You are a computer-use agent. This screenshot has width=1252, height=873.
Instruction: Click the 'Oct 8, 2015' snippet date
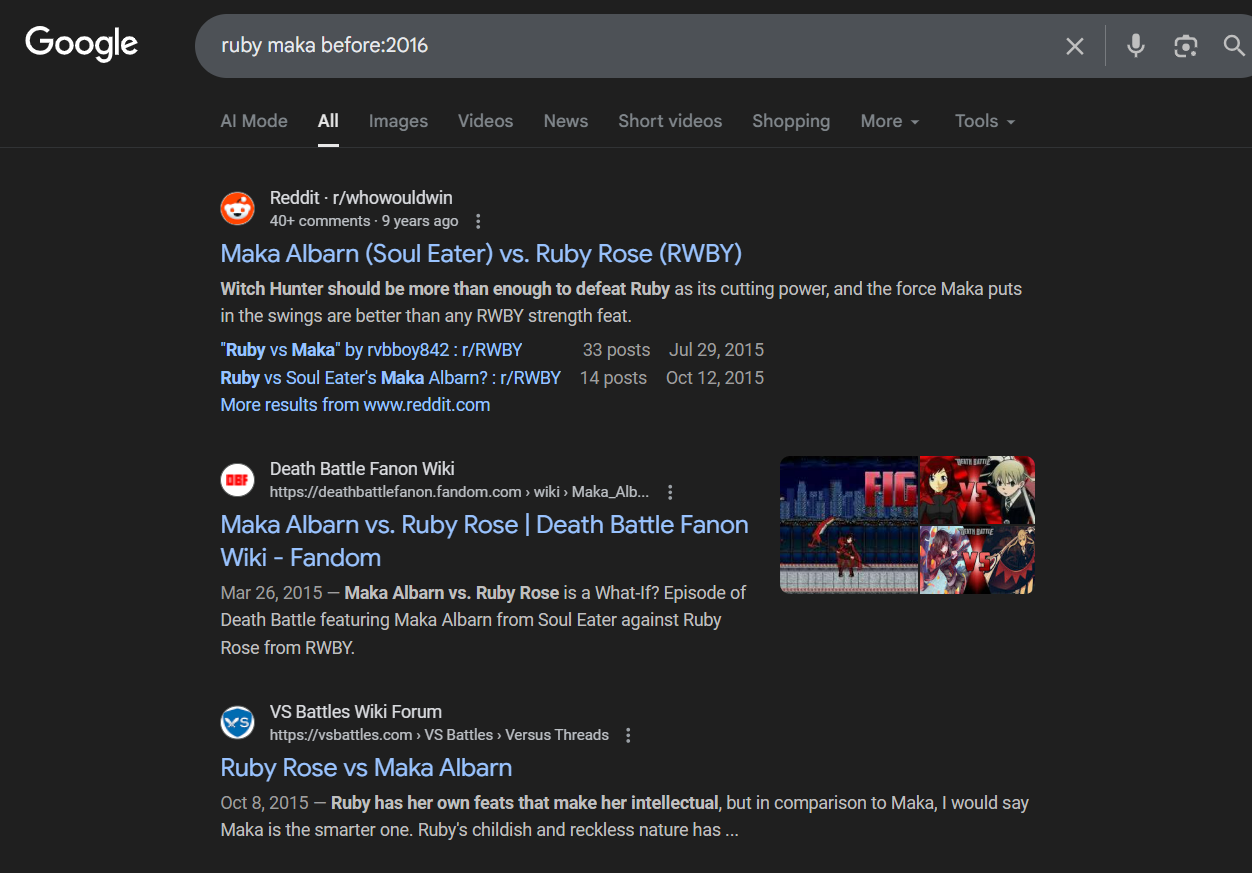click(x=265, y=803)
